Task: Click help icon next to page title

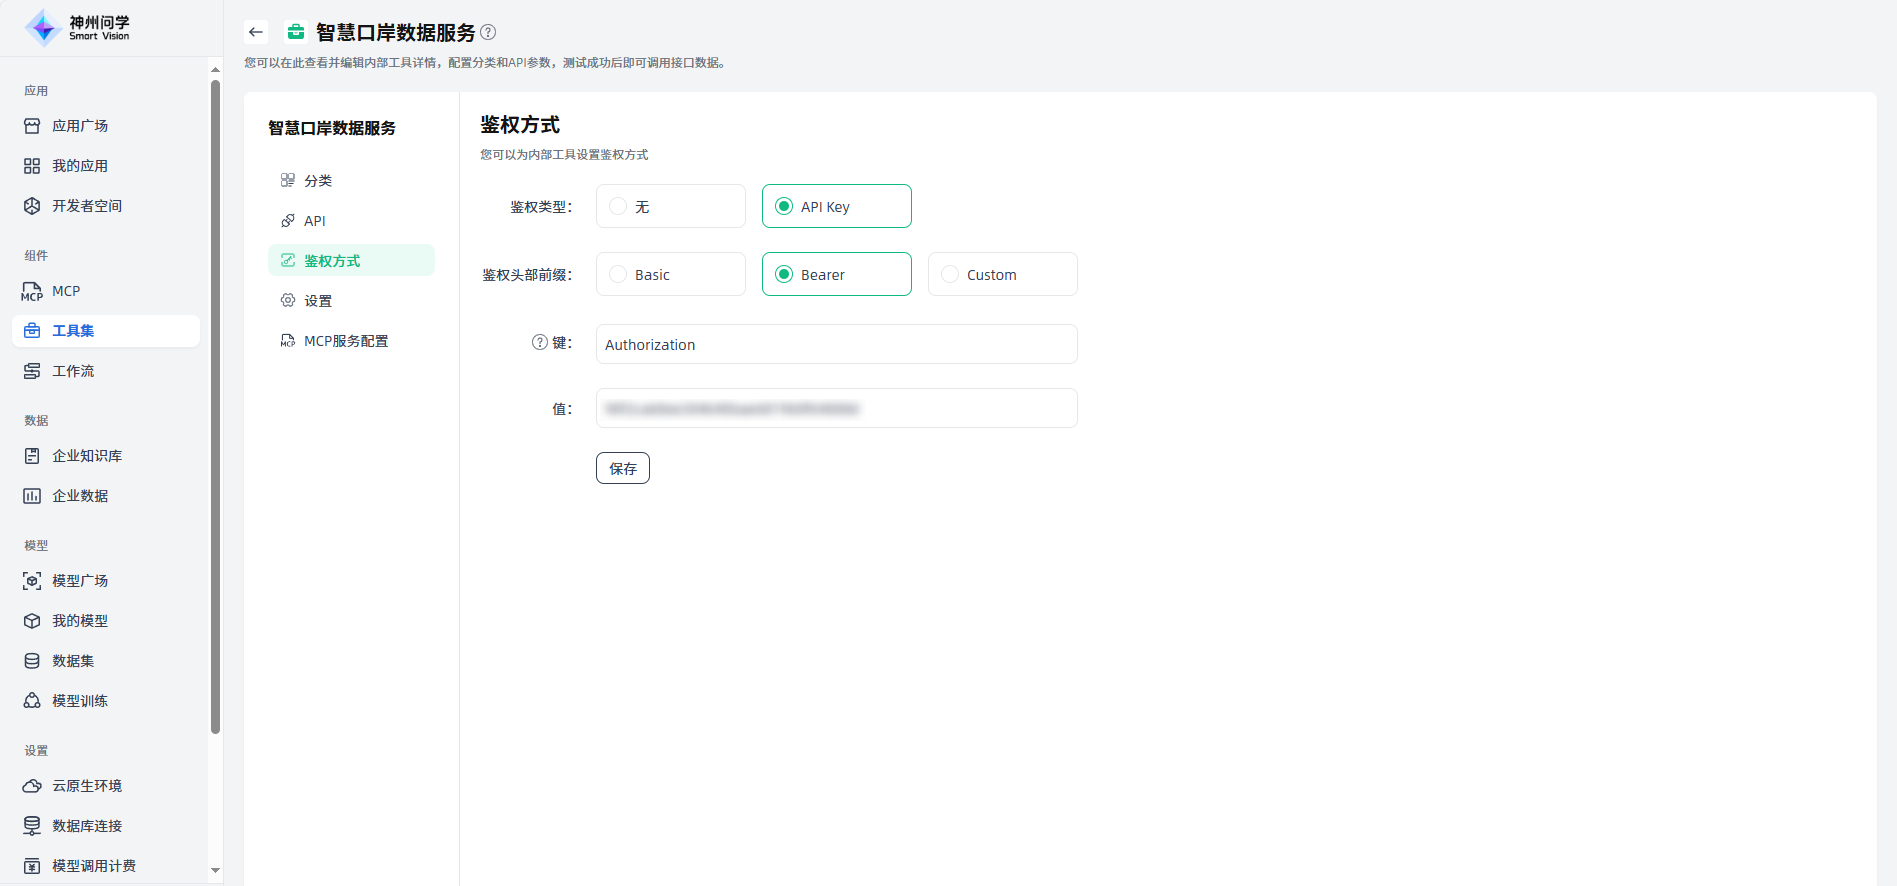Action: coord(488,32)
